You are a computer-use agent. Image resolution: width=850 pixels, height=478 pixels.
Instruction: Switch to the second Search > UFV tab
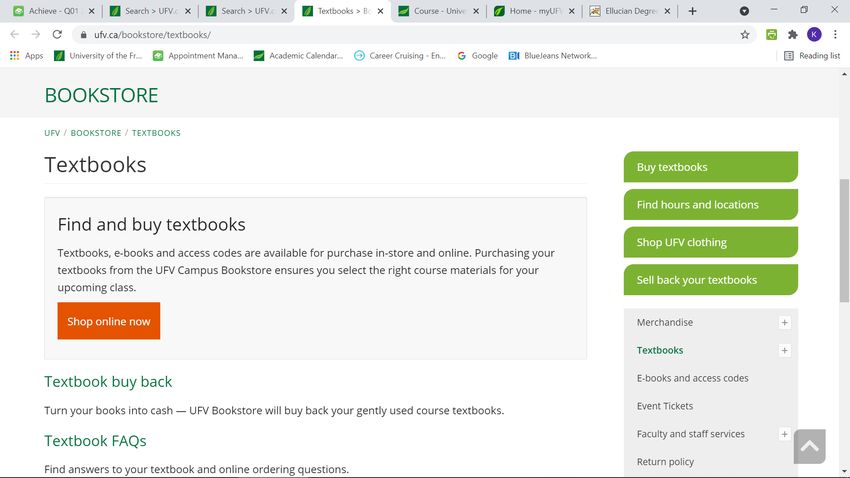[246, 11]
